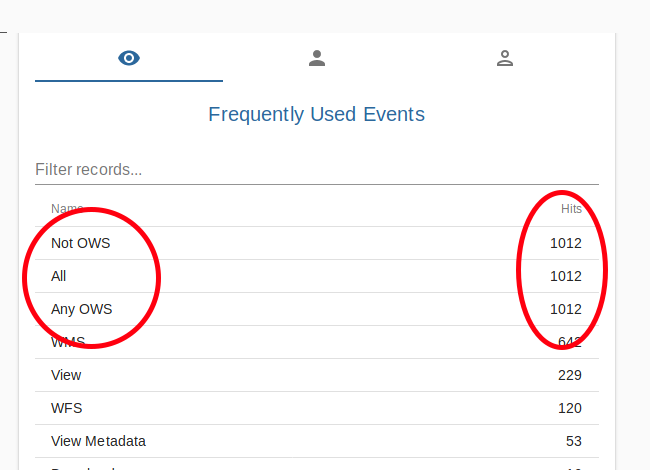650x470 pixels.
Task: Select the Not OWS row name
Action: coord(80,243)
